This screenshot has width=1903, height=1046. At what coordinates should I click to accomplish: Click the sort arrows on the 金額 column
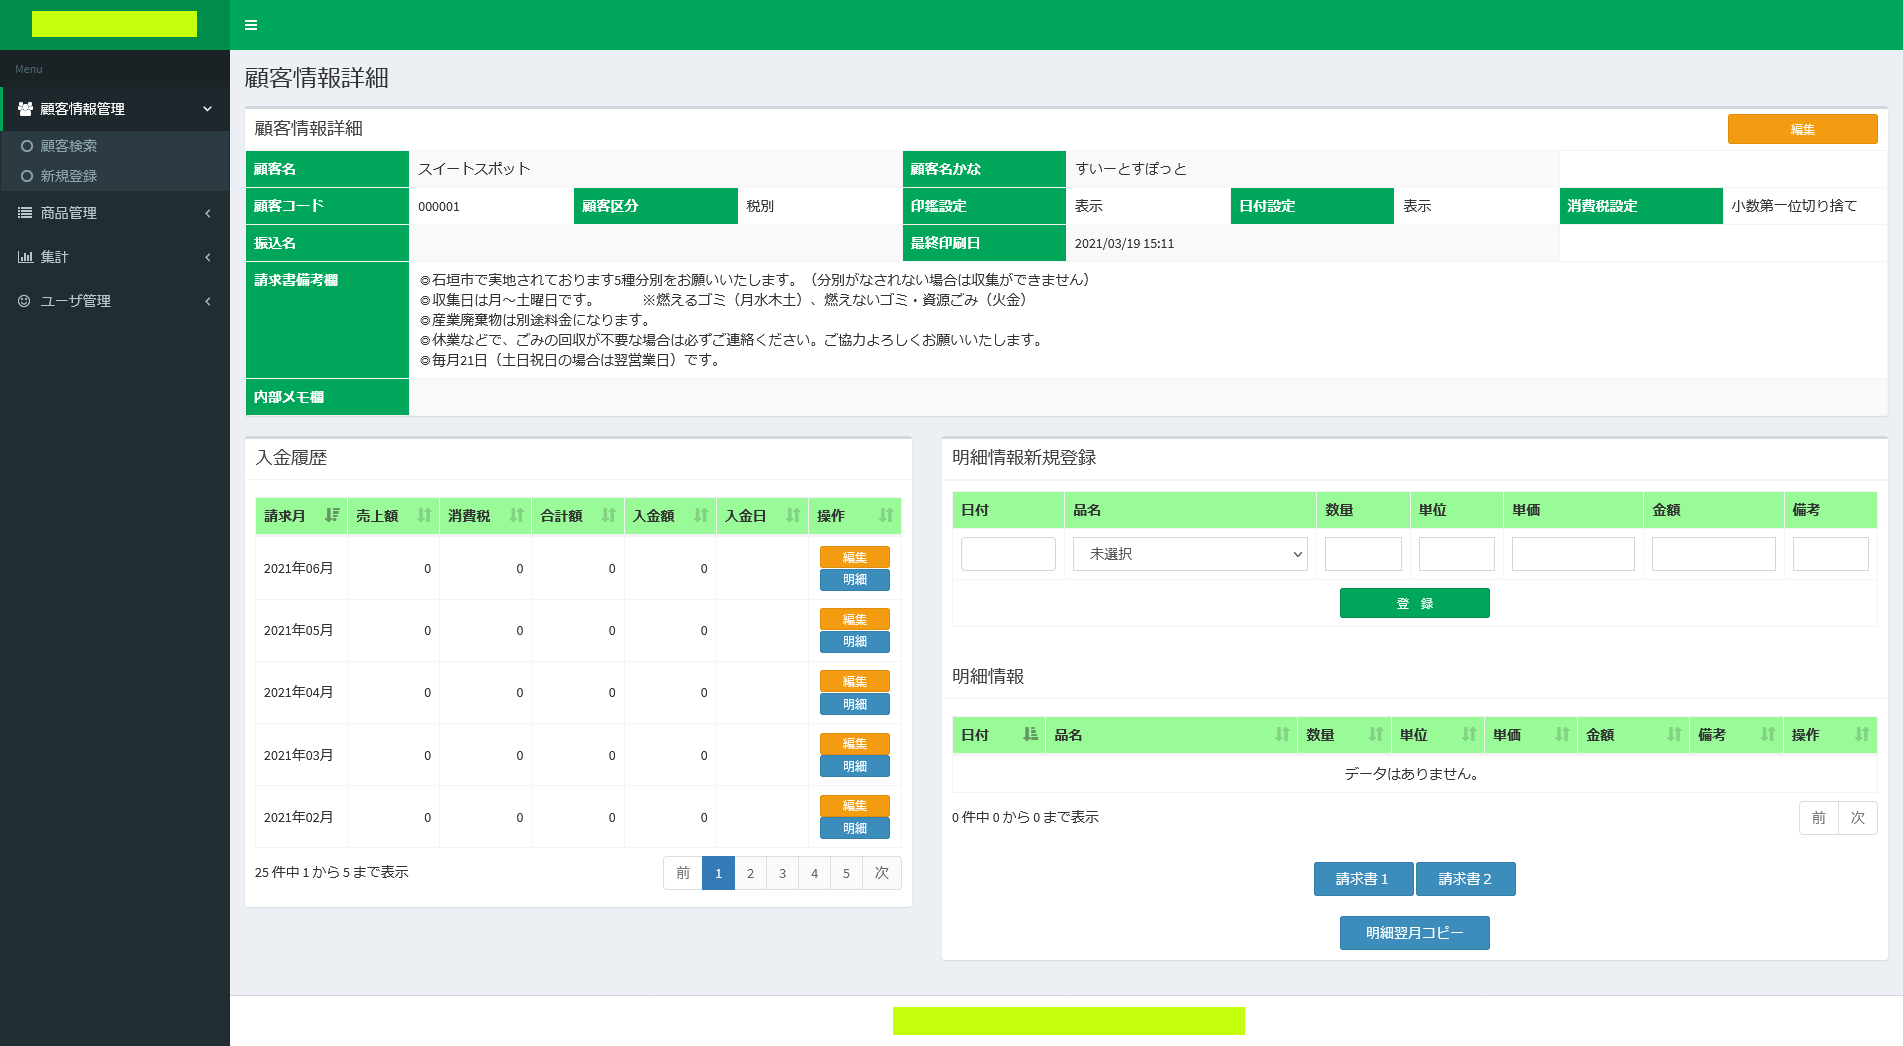click(x=1675, y=735)
